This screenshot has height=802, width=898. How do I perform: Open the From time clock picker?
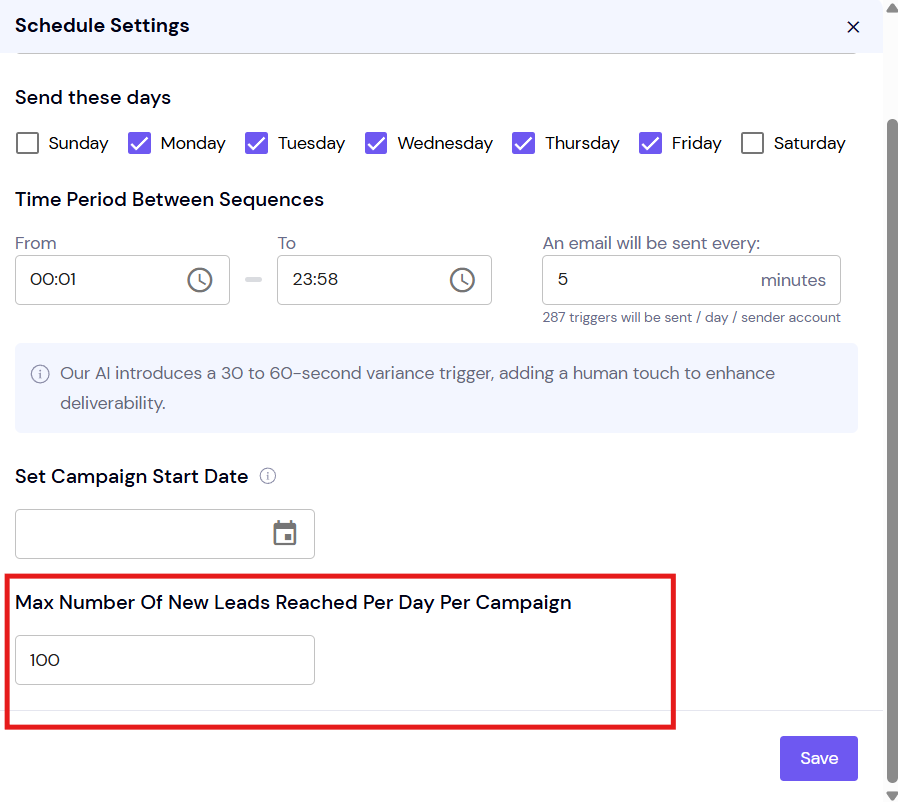coord(200,280)
